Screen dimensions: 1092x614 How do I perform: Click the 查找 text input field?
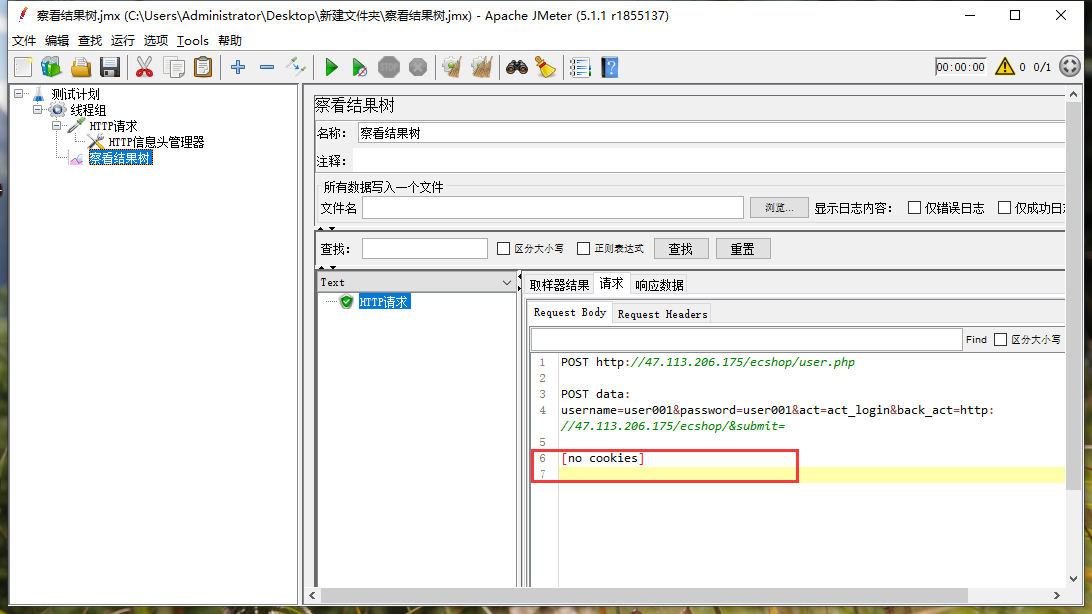point(425,249)
